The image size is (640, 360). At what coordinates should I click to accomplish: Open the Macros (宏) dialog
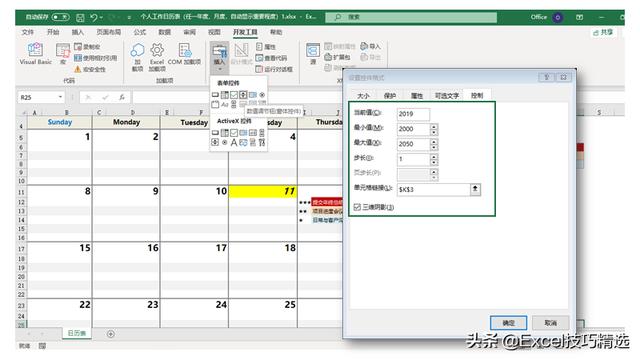(63, 54)
